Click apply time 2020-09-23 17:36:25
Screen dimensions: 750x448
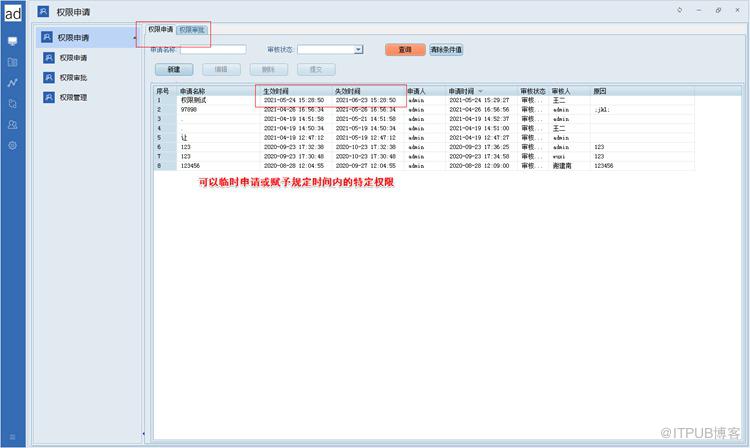[x=481, y=147]
